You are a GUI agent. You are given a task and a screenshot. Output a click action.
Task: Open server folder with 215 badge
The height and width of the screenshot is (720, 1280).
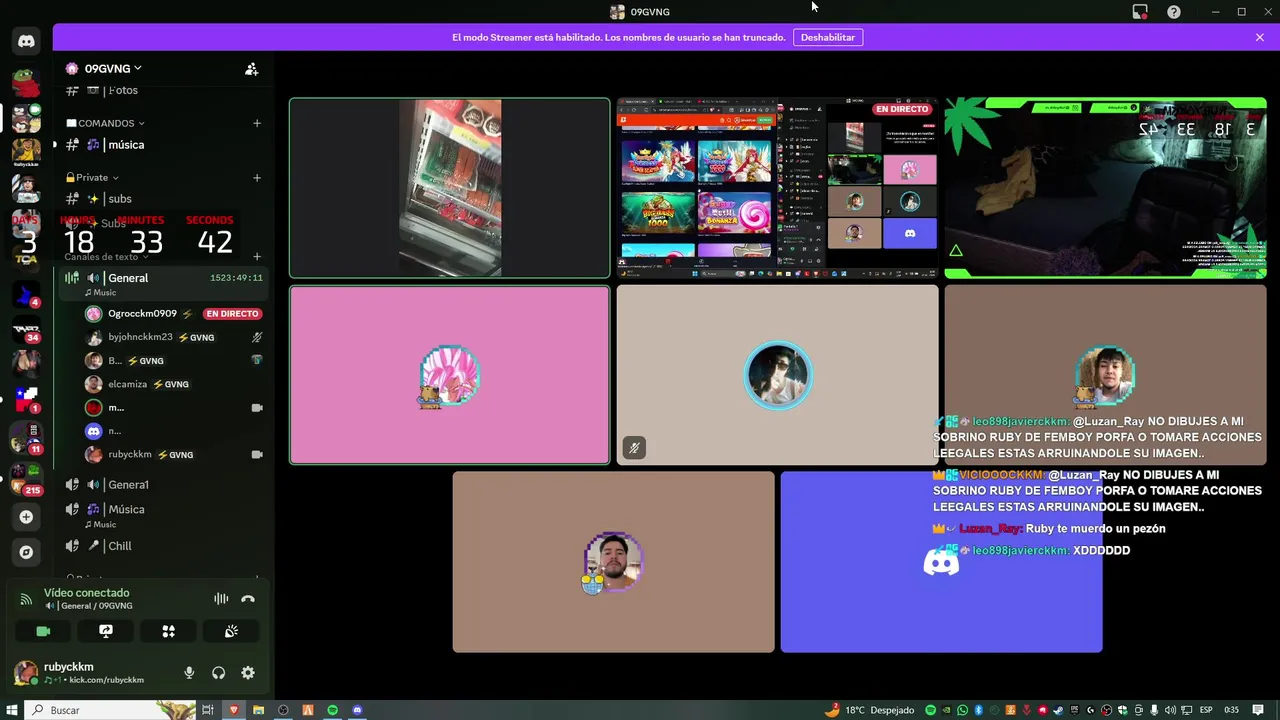[x=26, y=481]
